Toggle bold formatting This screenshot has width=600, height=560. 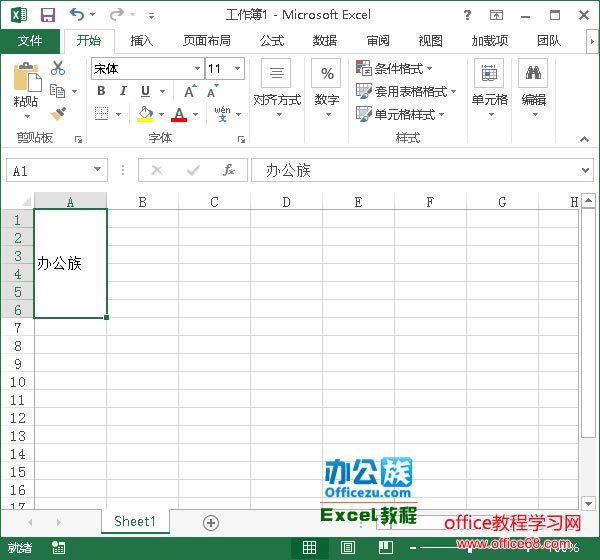pyautogui.click(x=101, y=91)
